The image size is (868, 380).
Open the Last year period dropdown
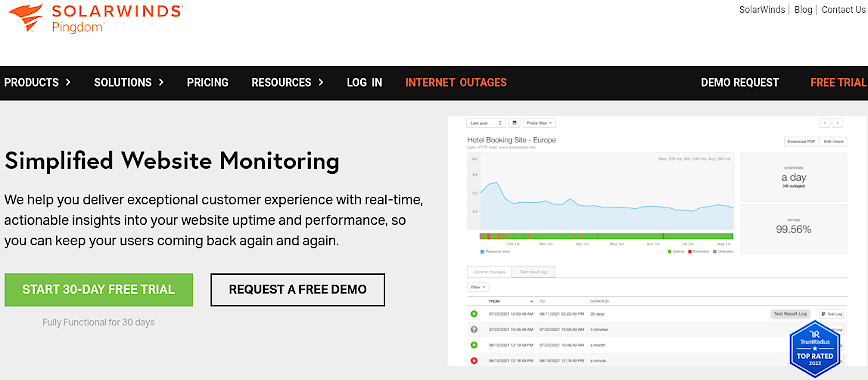click(486, 123)
